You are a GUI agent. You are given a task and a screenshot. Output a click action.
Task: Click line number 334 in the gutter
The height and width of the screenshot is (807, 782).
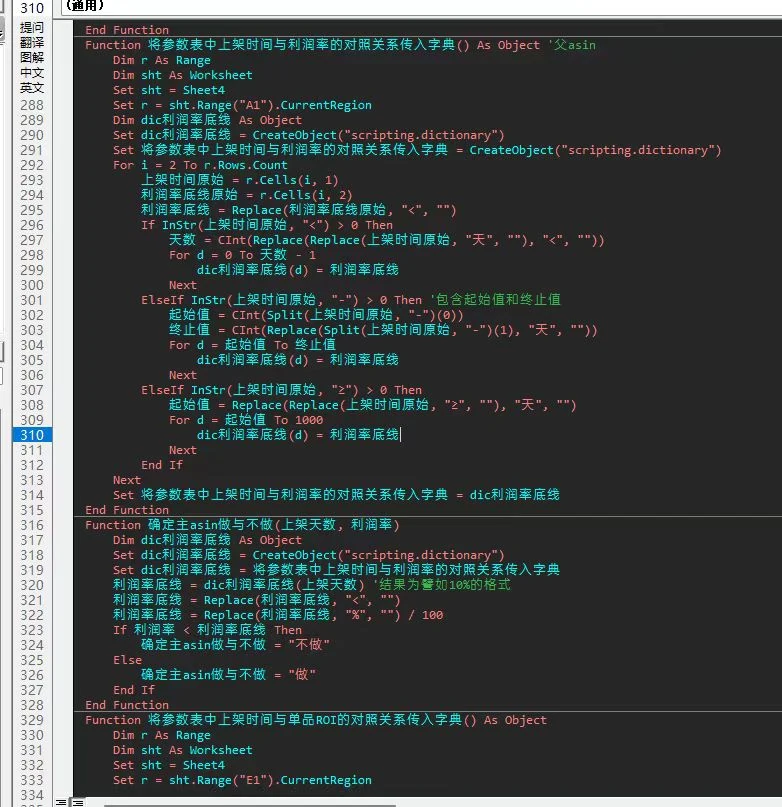32,795
